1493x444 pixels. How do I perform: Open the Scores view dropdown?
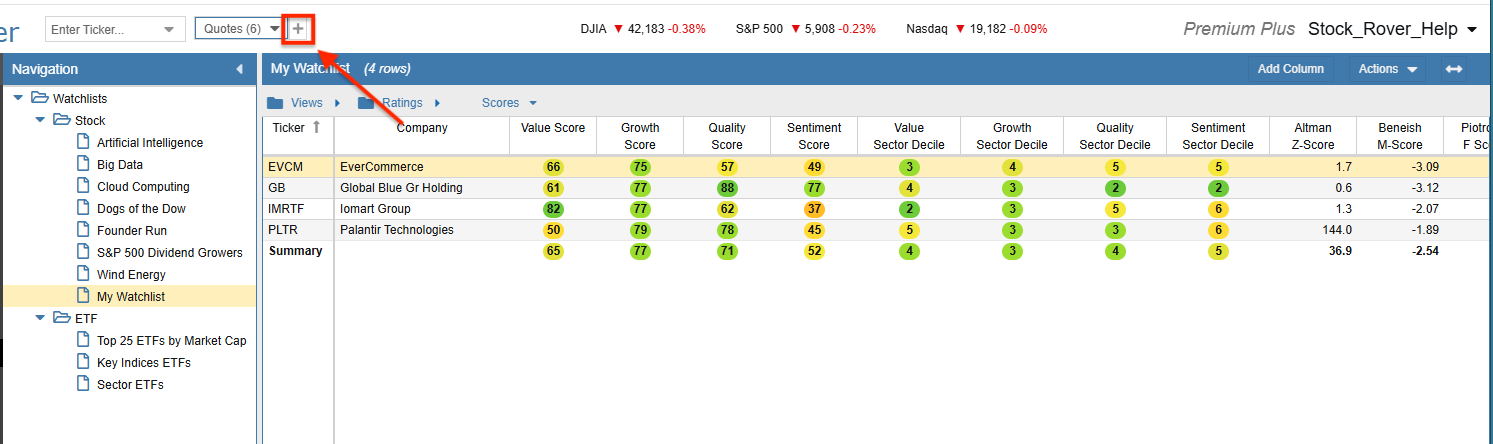[509, 103]
